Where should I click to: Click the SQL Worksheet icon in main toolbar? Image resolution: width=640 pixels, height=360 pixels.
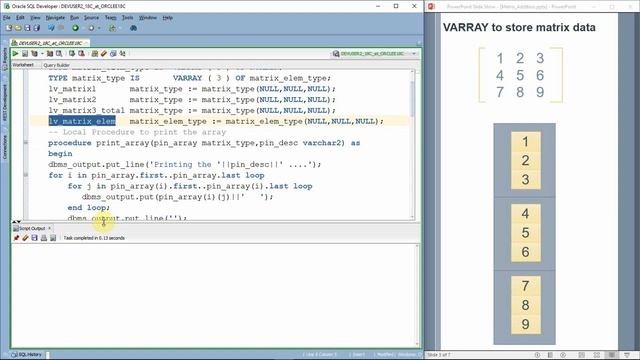pyautogui.click(x=112, y=28)
